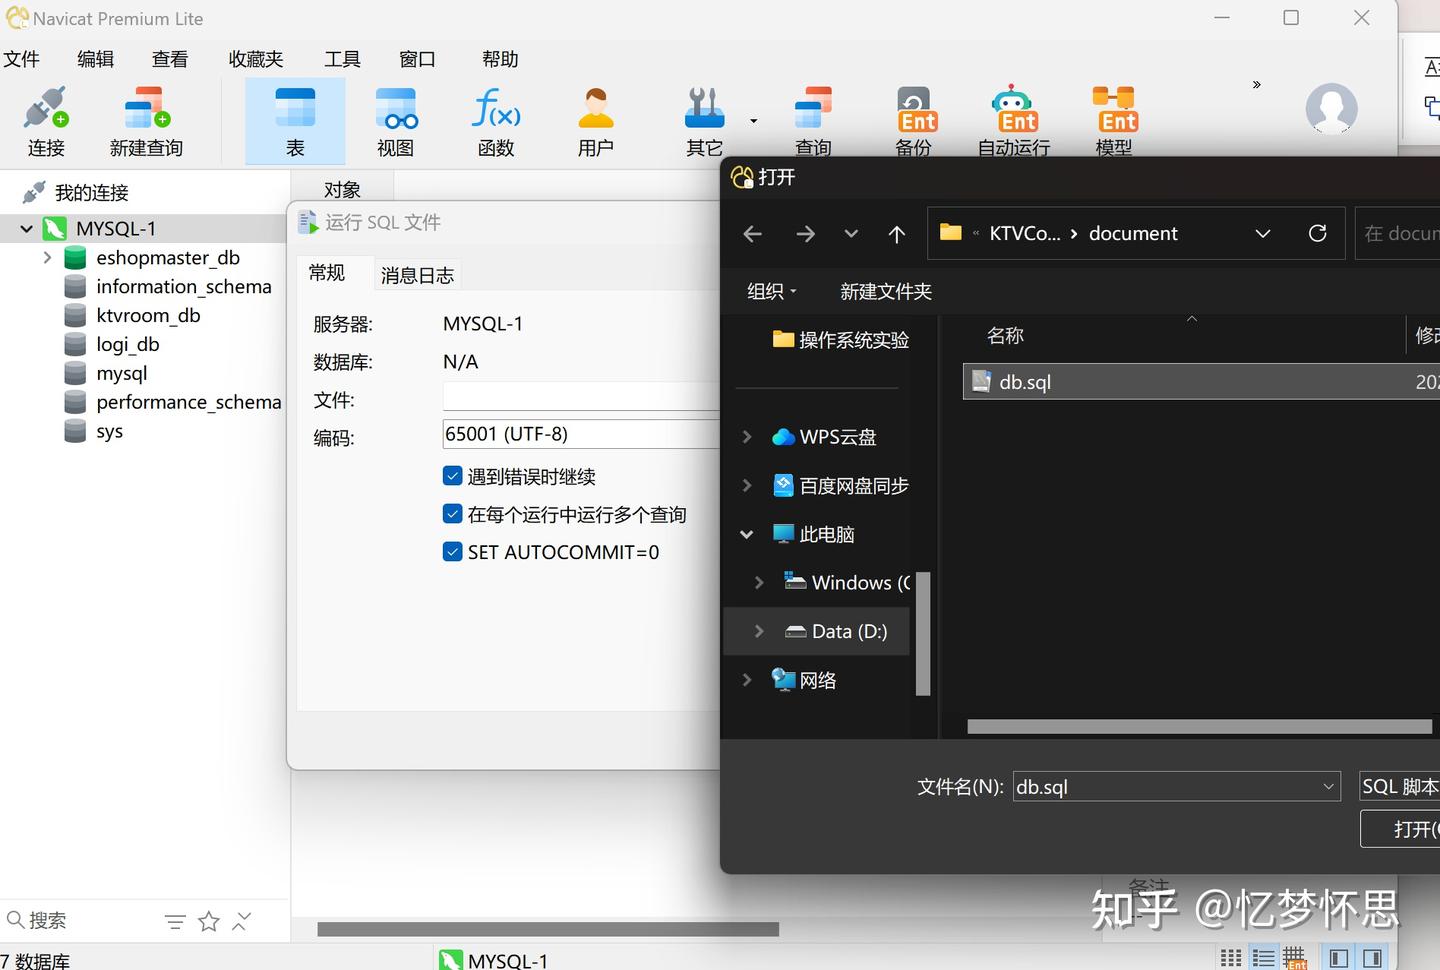Switch to the 消息日志 tab
The width and height of the screenshot is (1440, 970).
pos(417,274)
